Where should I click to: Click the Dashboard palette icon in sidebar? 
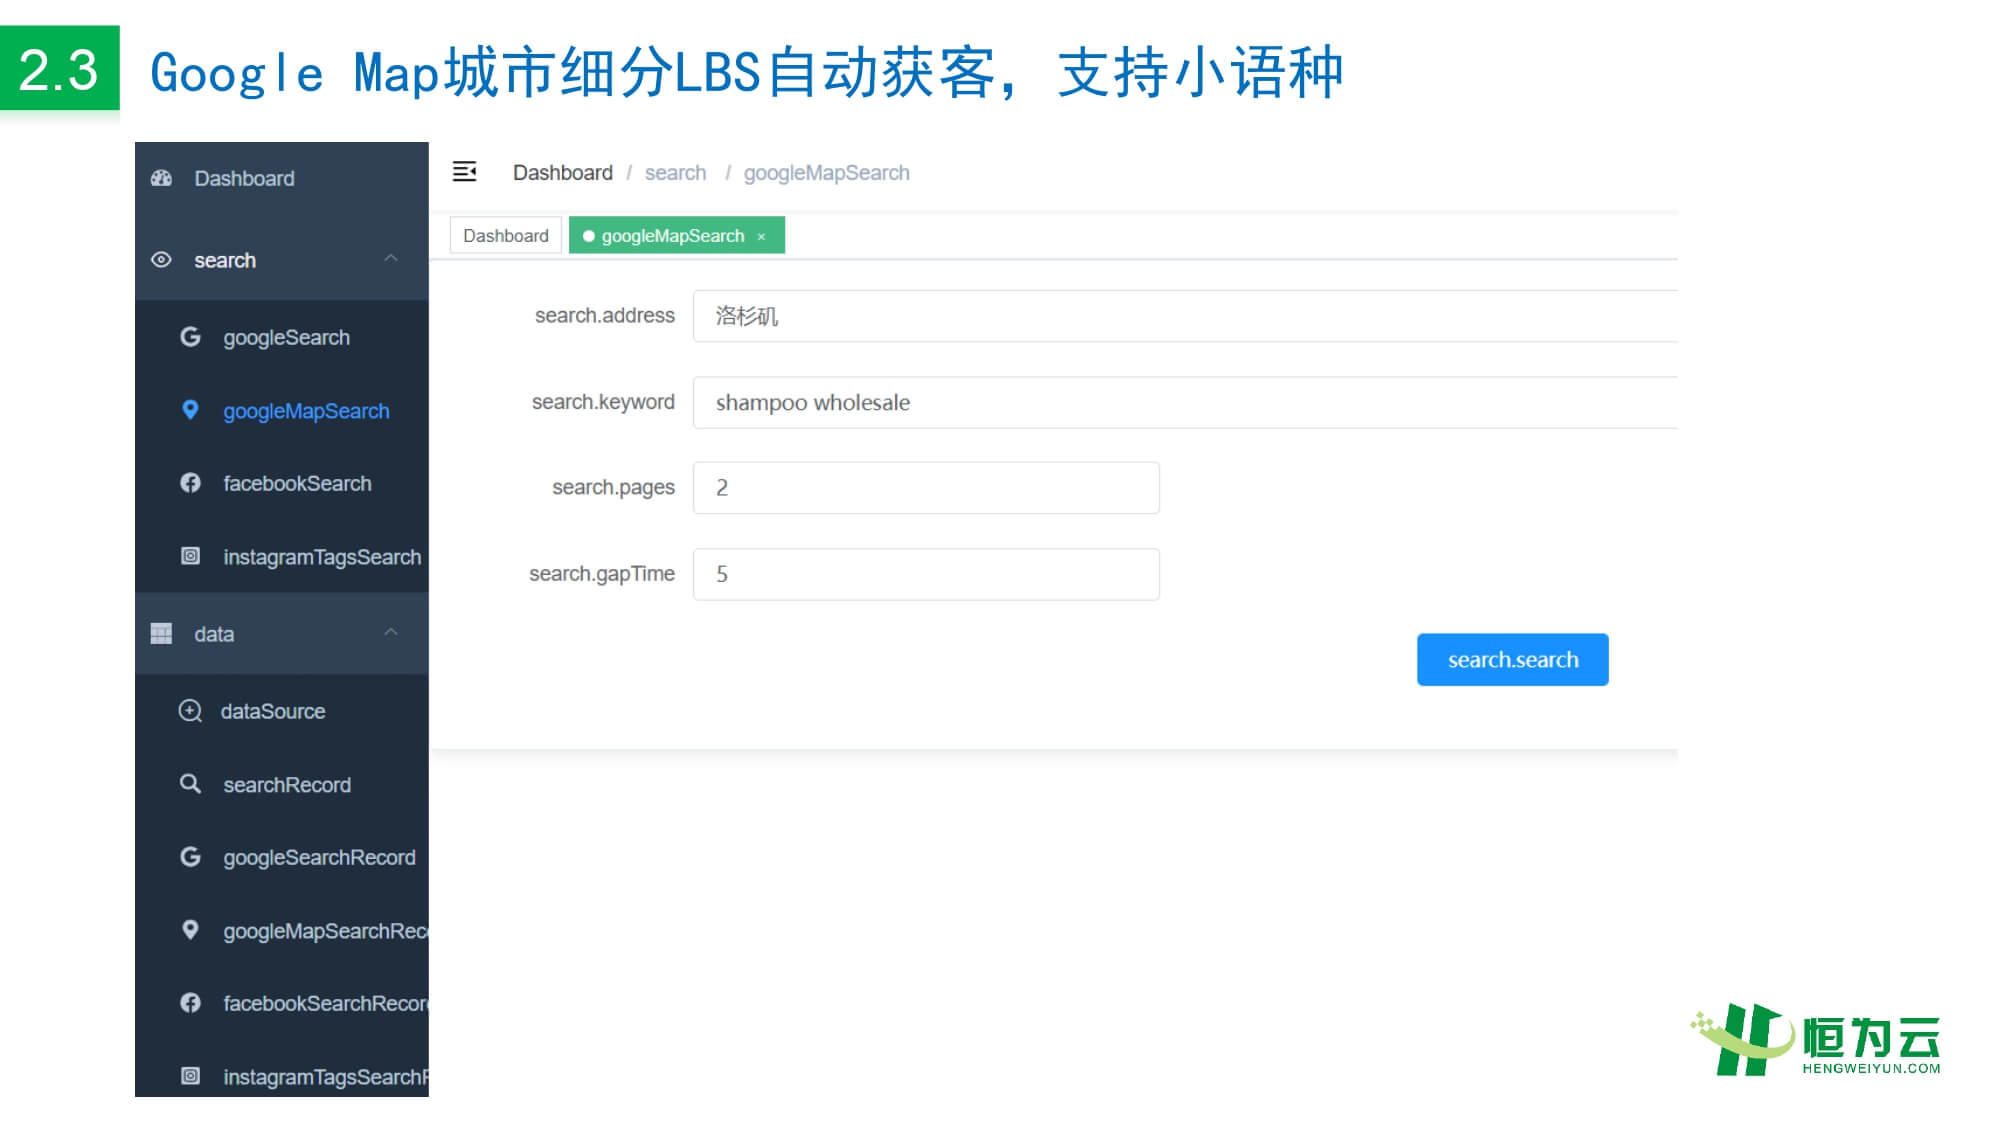tap(161, 179)
